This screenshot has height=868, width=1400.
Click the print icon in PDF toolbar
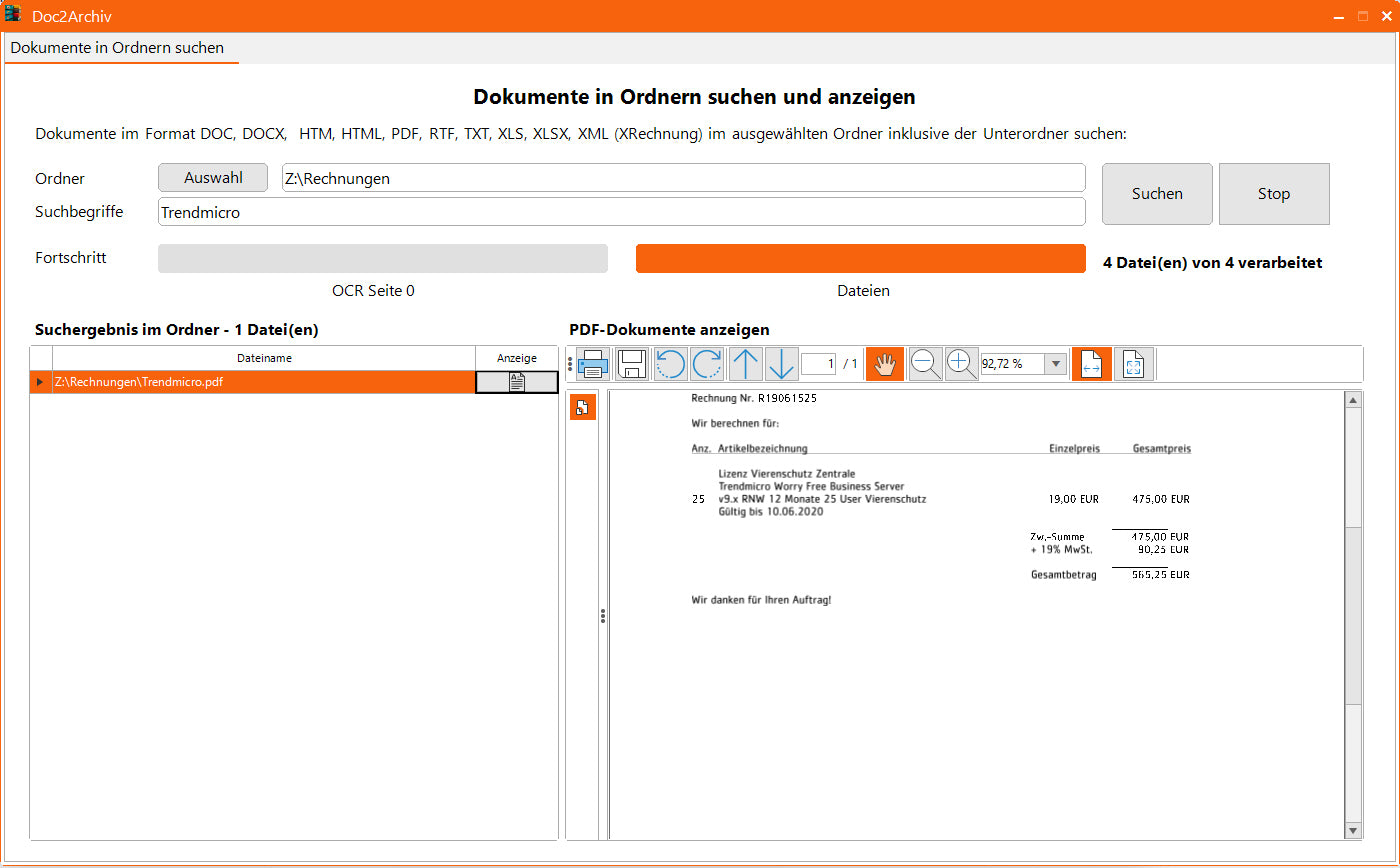pyautogui.click(x=593, y=364)
